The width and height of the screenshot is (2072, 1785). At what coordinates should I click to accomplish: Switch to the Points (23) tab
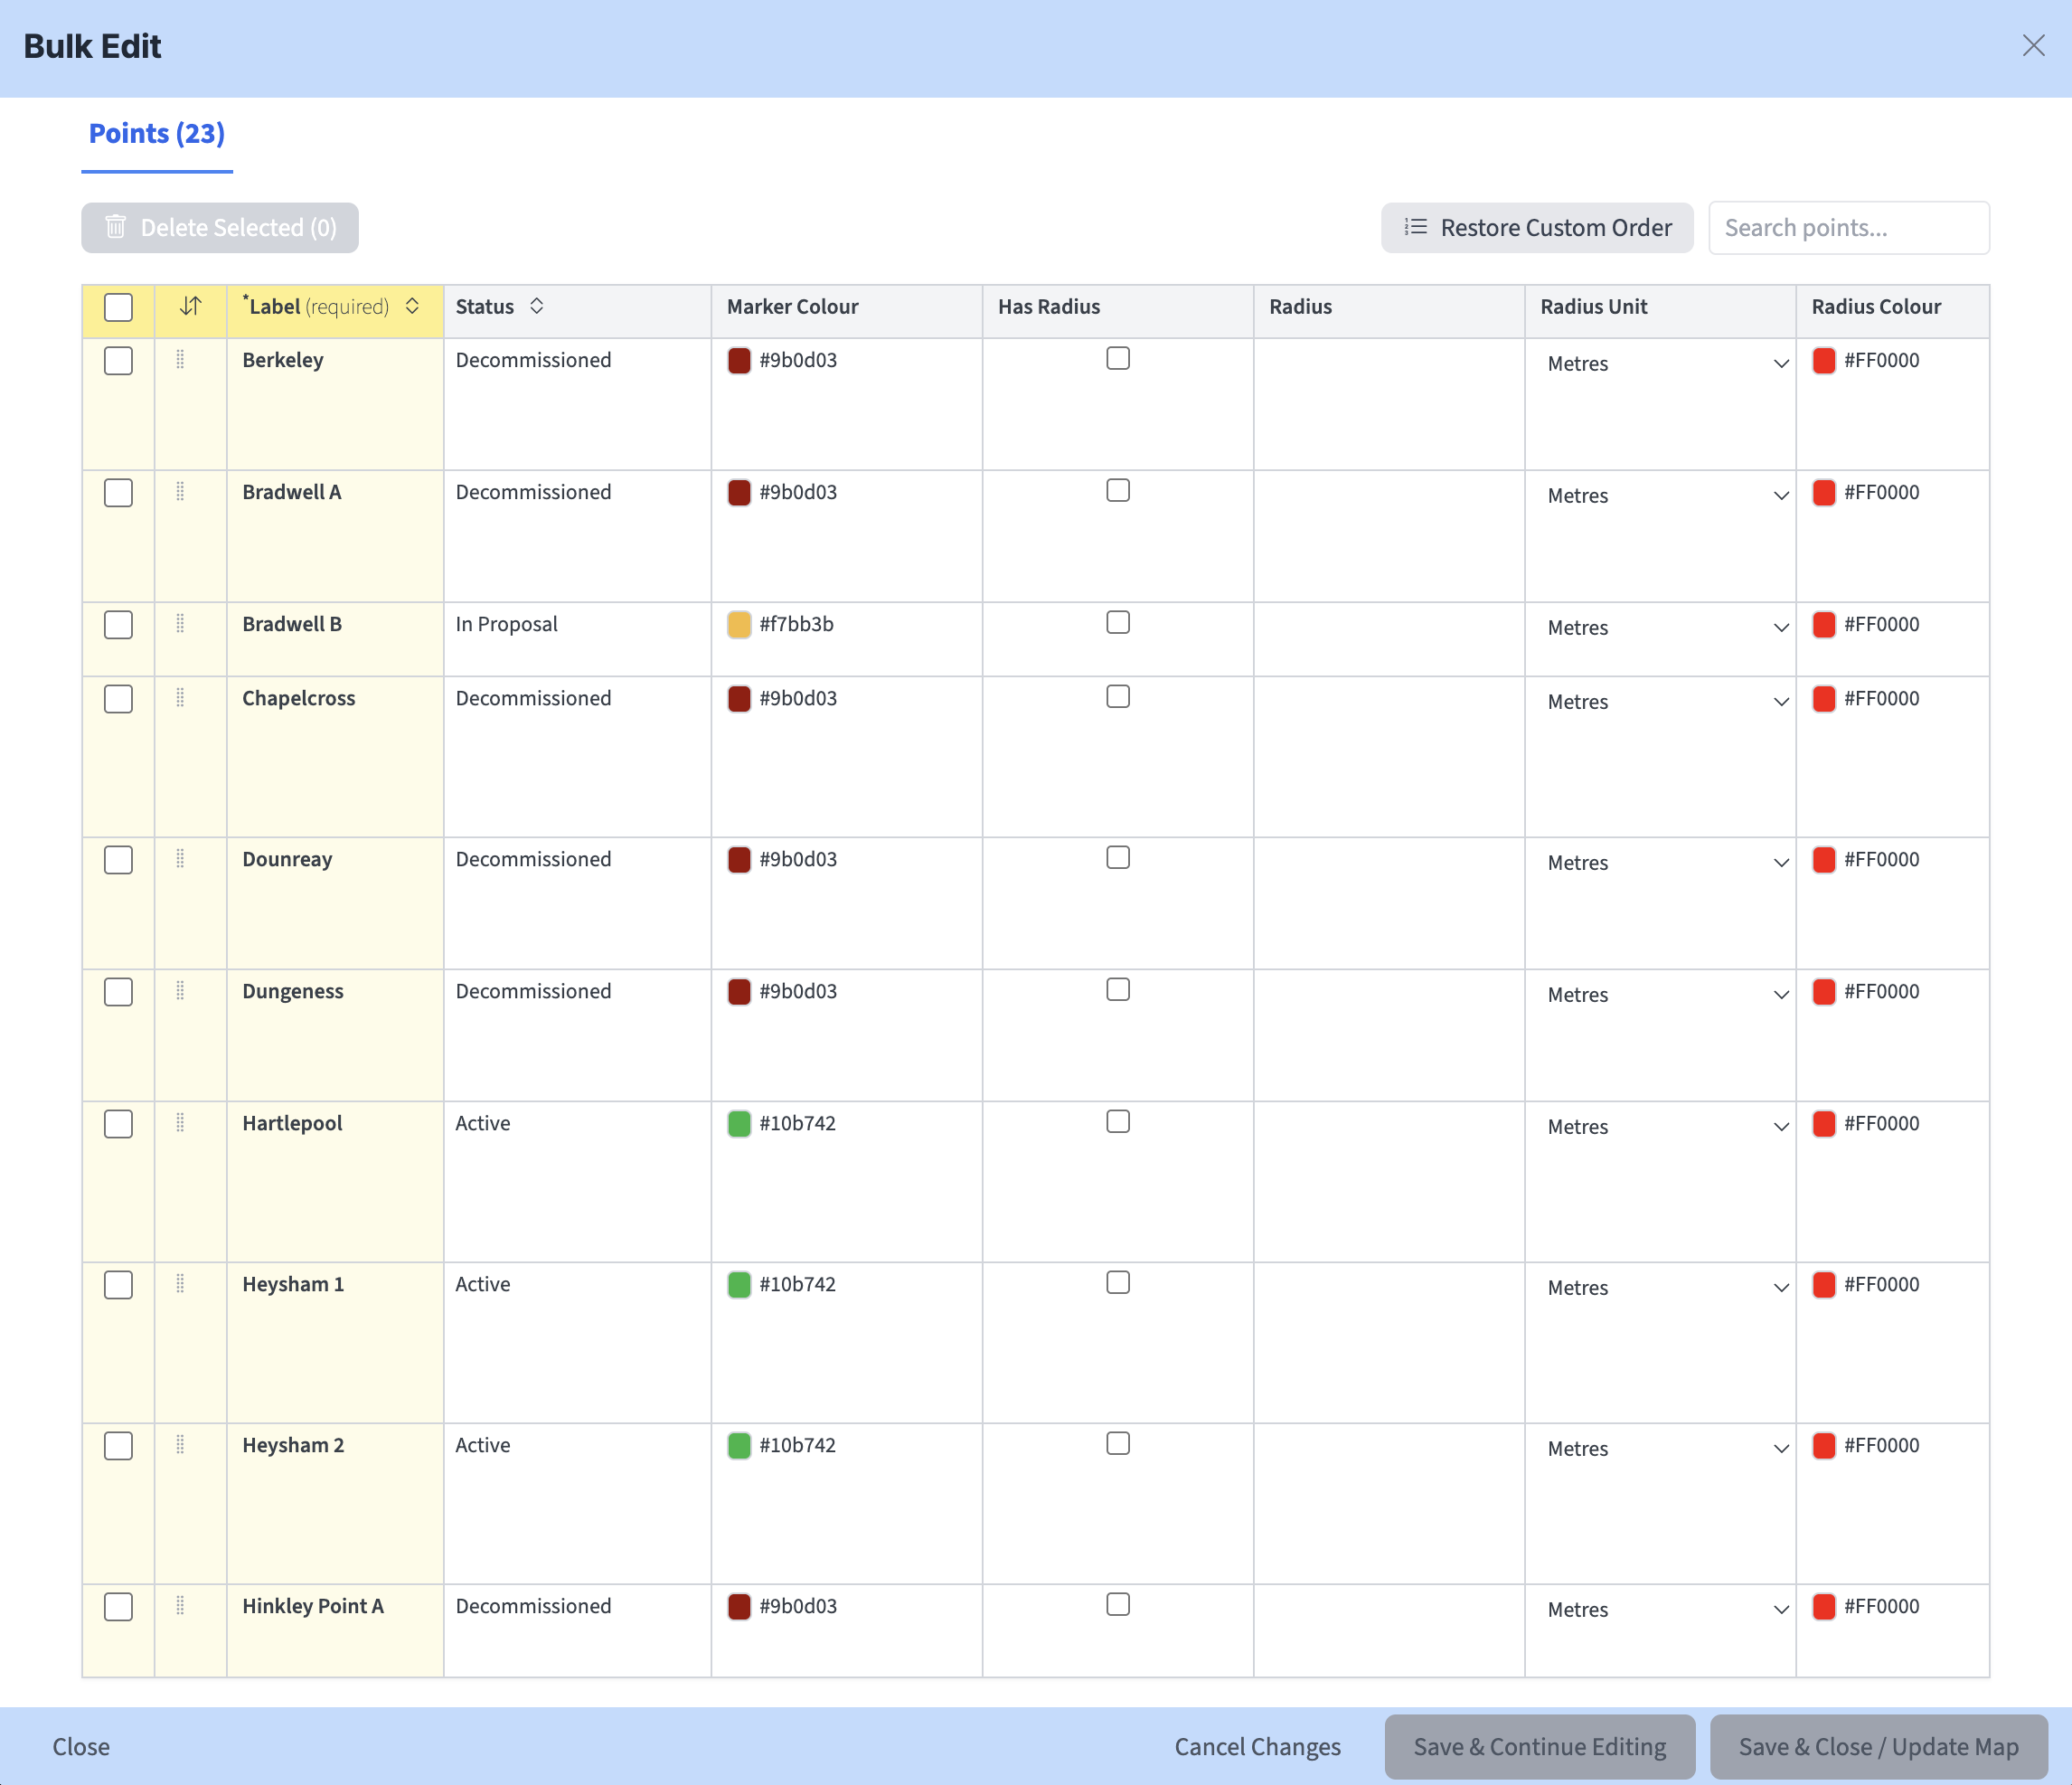click(157, 134)
